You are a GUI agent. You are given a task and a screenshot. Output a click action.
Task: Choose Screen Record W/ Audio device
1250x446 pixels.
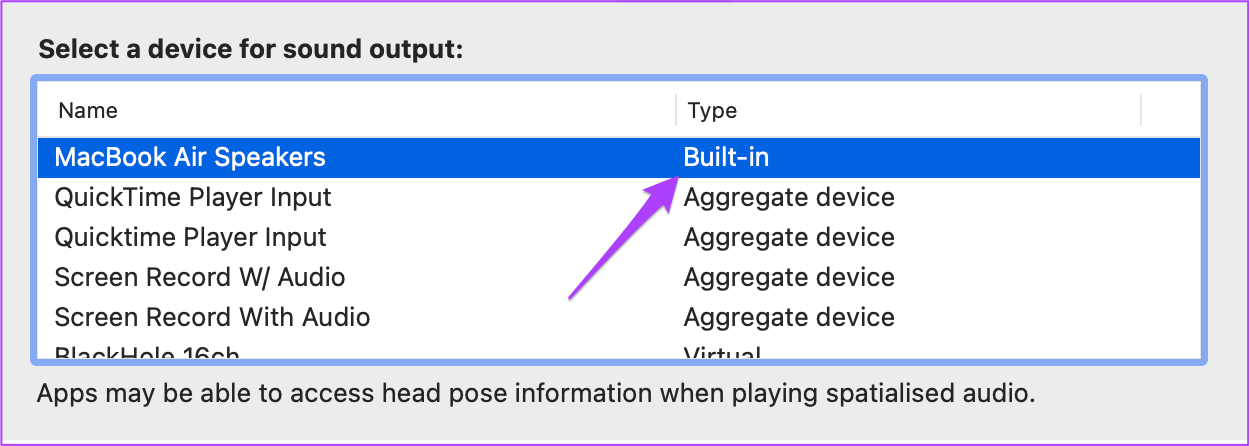[619, 277]
